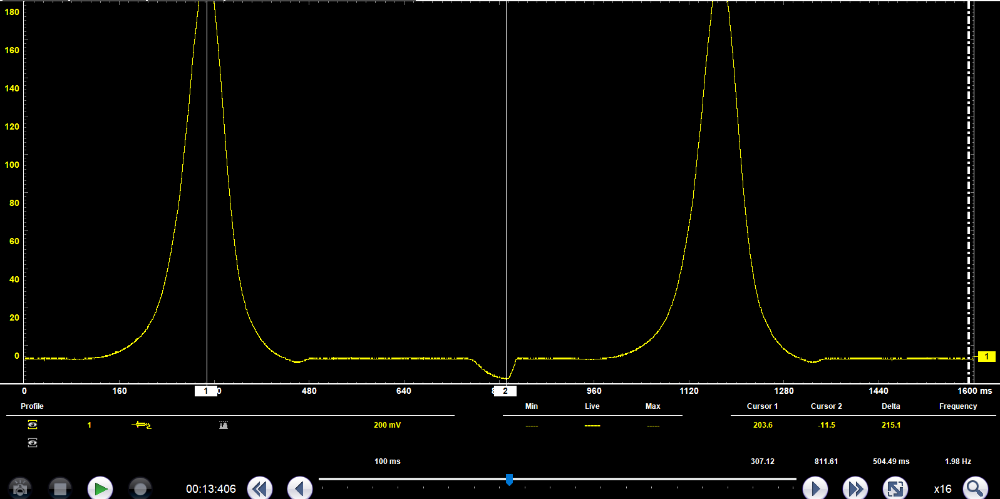Click the Delta value 215.1

[893, 425]
